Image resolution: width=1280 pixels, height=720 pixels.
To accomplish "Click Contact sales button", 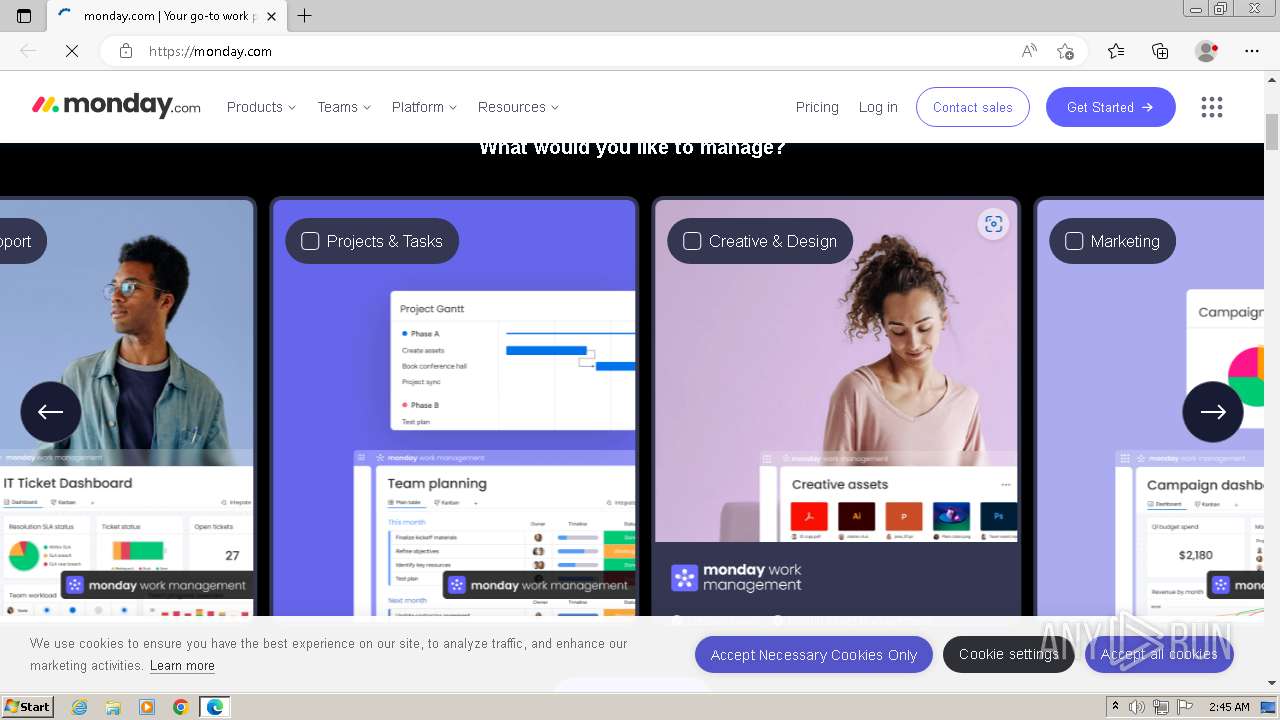I will click(x=973, y=107).
